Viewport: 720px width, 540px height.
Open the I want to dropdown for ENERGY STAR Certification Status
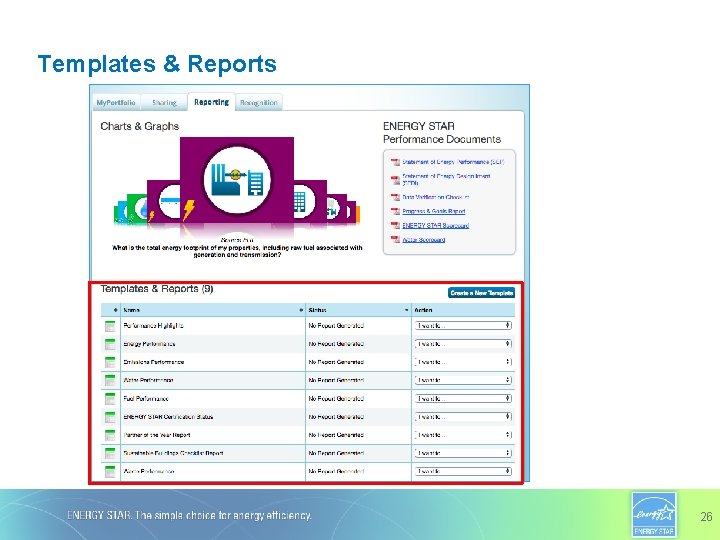(x=463, y=416)
